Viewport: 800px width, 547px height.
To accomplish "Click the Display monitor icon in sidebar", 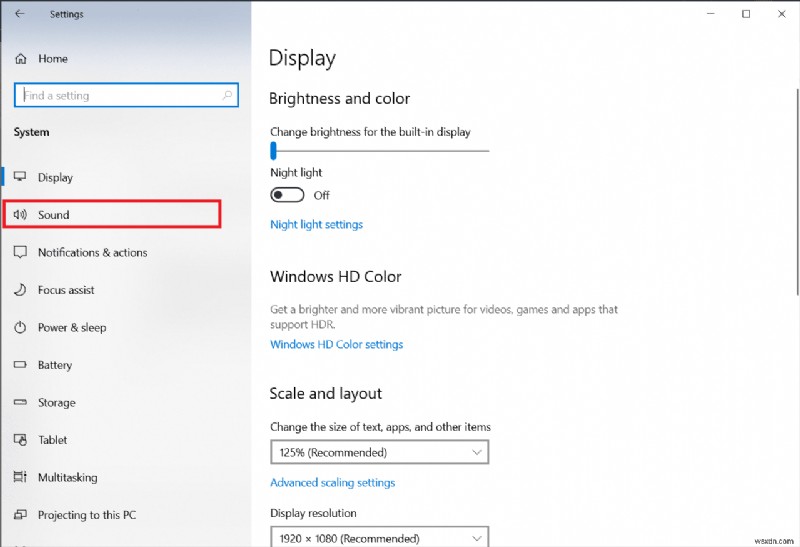I will pyautogui.click(x=19, y=177).
